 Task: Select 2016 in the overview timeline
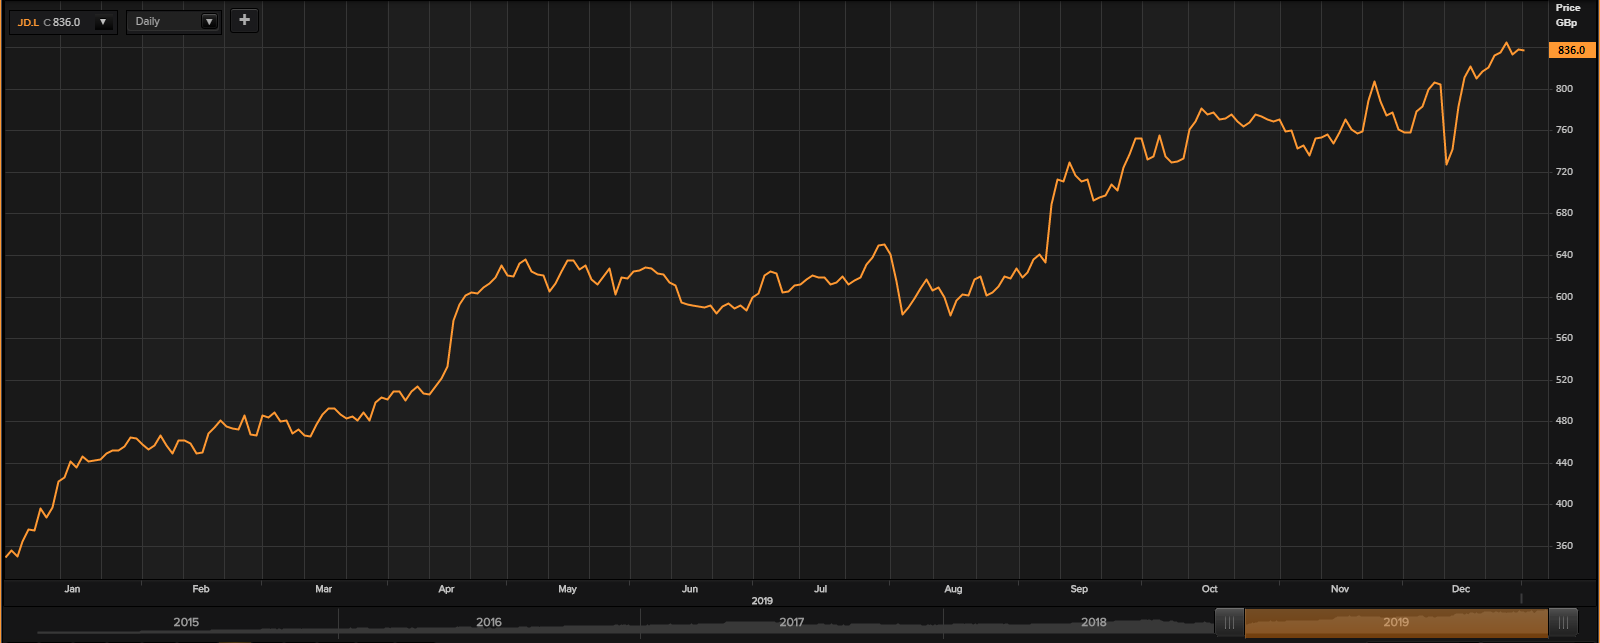pos(489,622)
